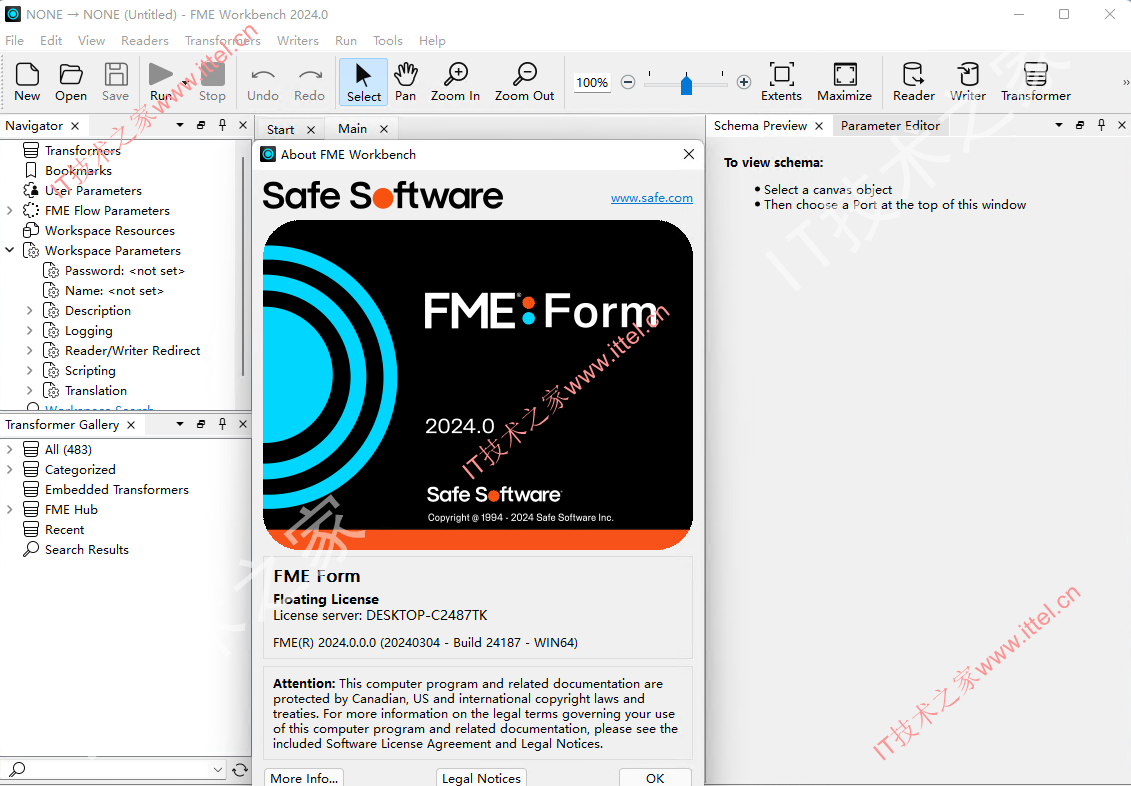Collapse the Workspace Parameters node
The width and height of the screenshot is (1131, 786).
pos(9,250)
